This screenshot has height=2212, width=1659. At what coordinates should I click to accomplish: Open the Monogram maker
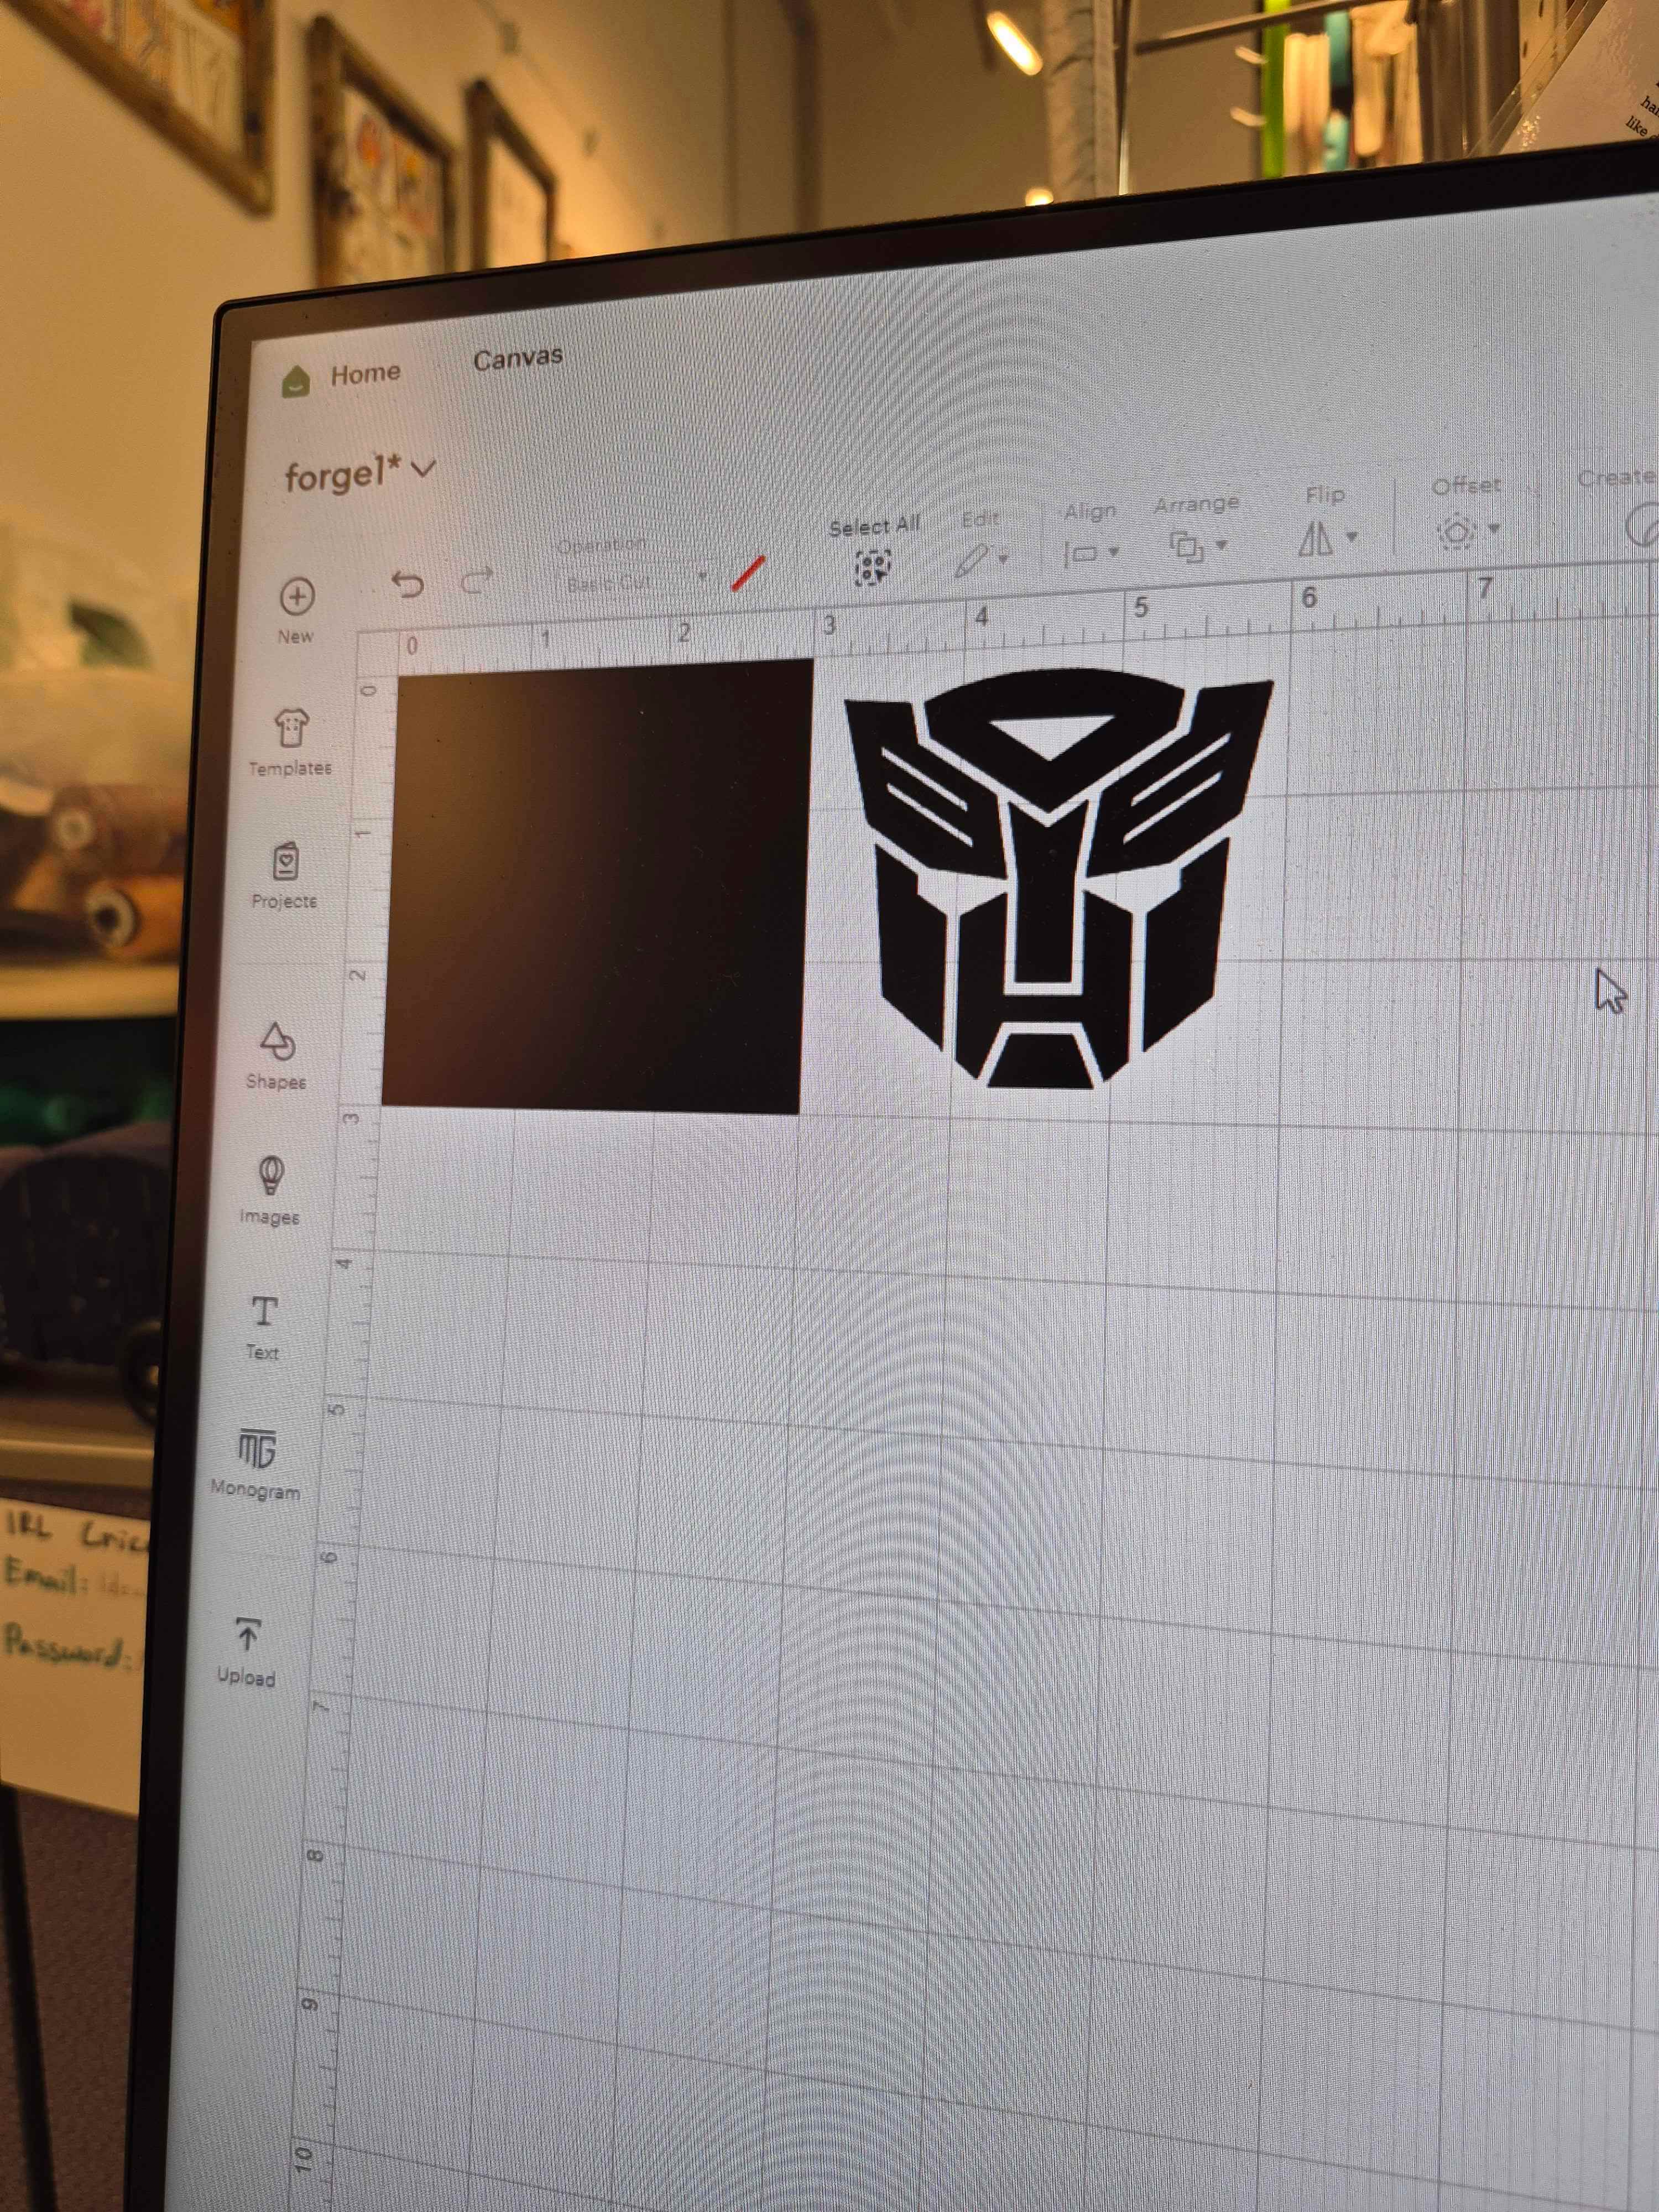click(257, 1449)
